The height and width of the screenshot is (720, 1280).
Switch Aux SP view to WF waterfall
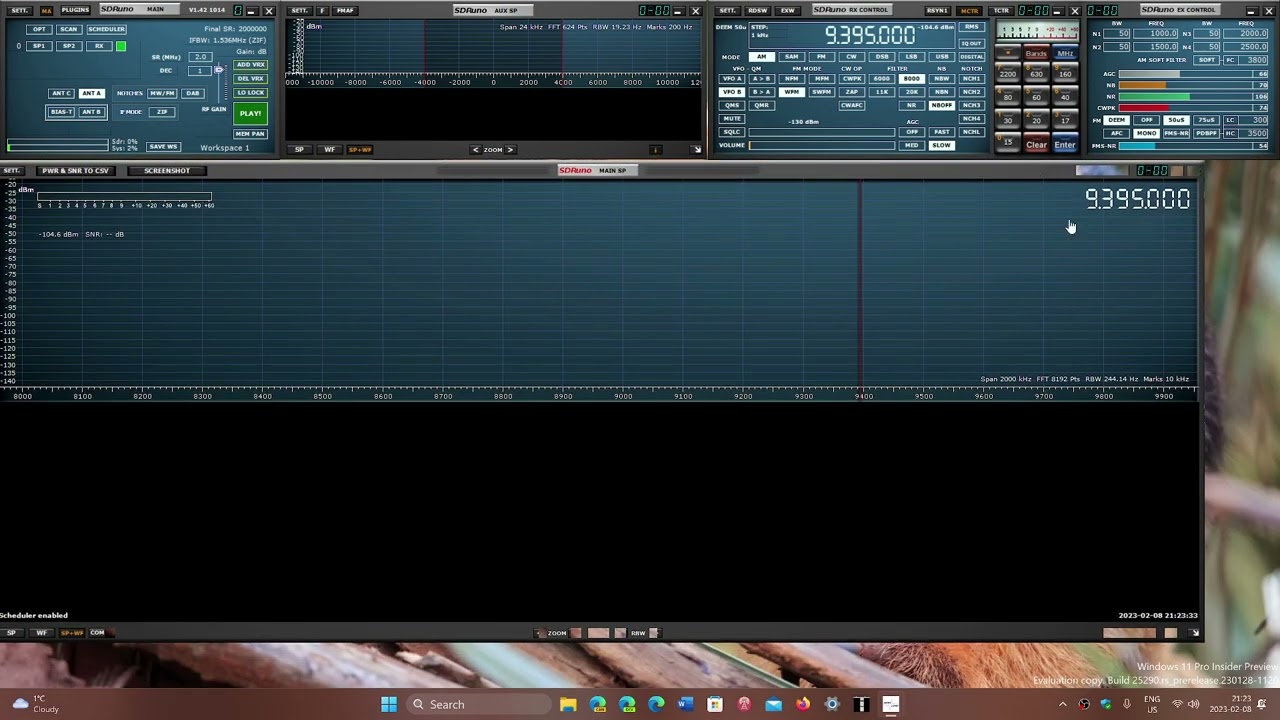coord(330,150)
